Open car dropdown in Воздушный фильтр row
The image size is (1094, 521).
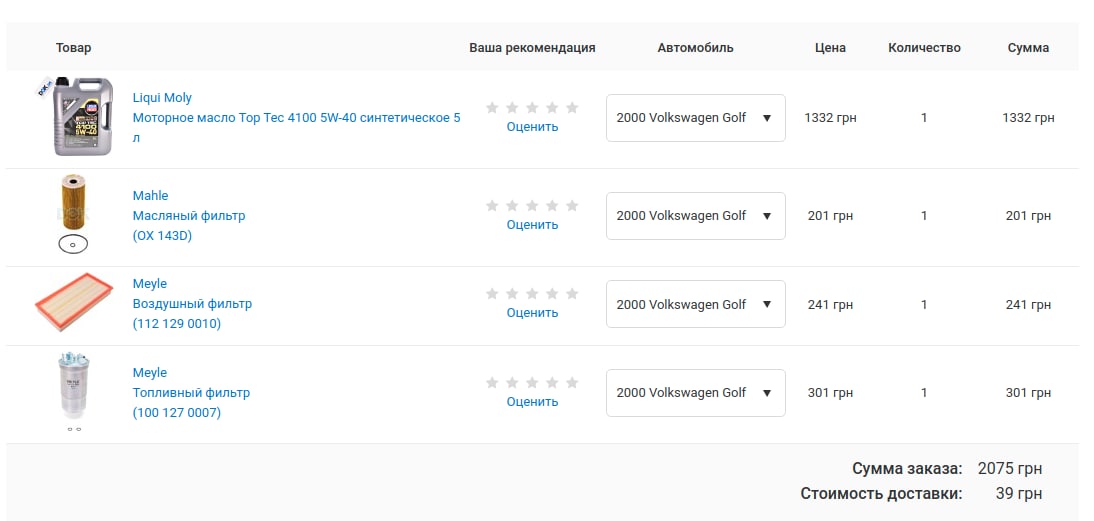point(696,304)
